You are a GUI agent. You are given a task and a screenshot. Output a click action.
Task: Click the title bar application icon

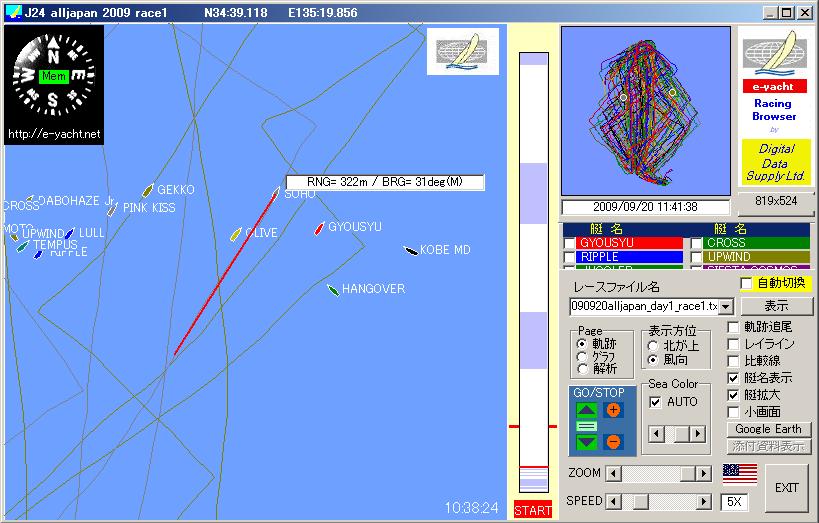[14, 12]
